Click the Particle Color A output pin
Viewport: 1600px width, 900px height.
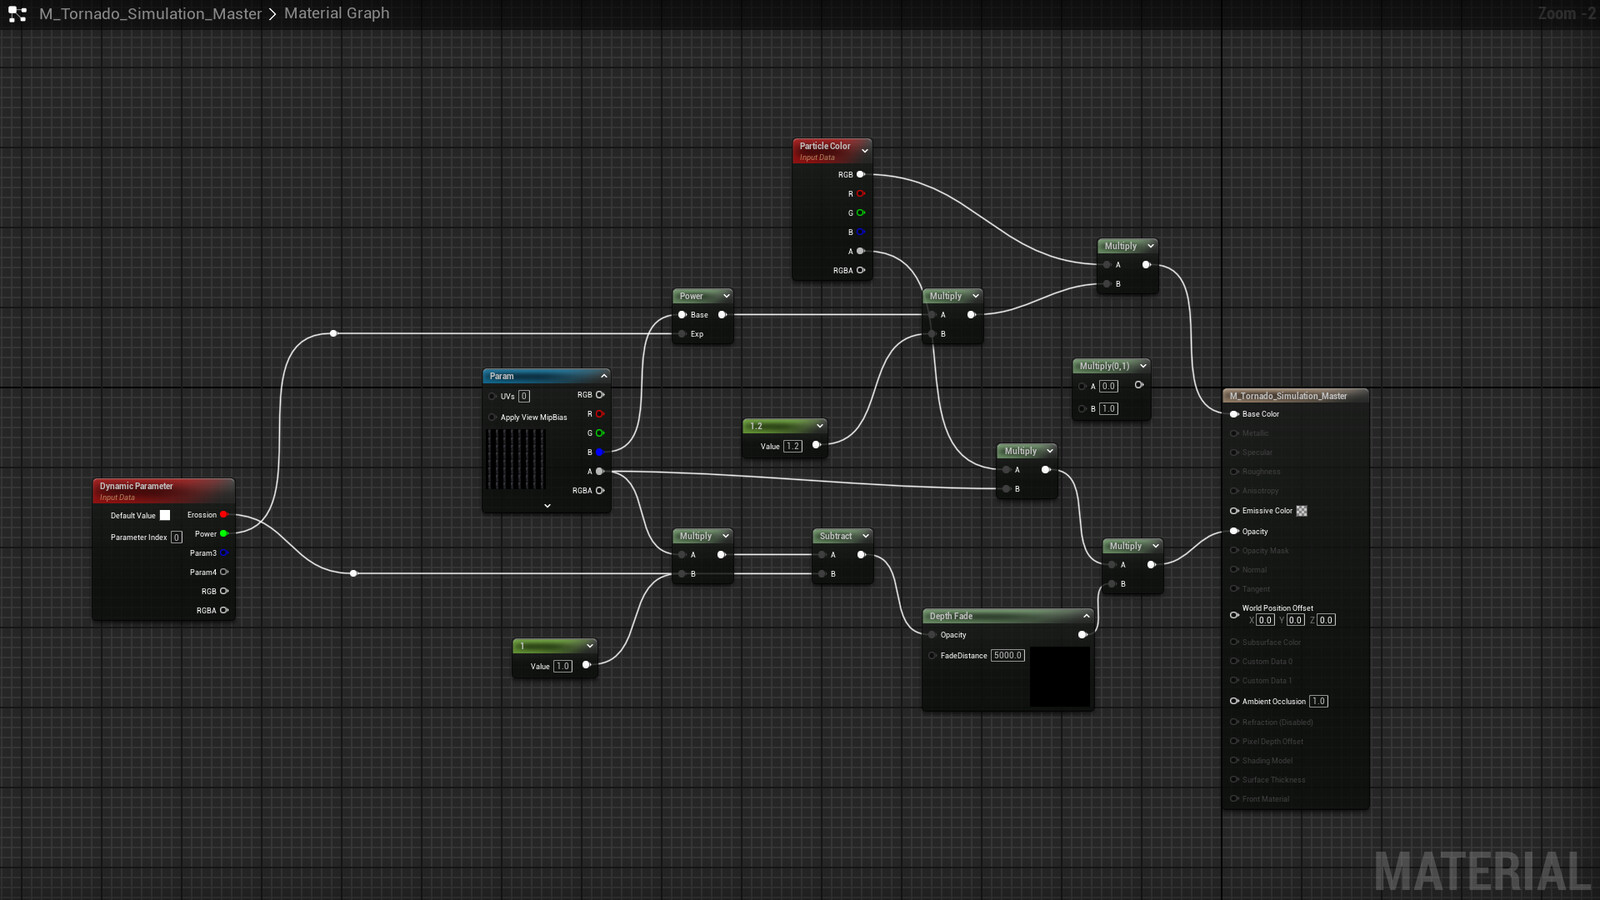click(x=860, y=251)
